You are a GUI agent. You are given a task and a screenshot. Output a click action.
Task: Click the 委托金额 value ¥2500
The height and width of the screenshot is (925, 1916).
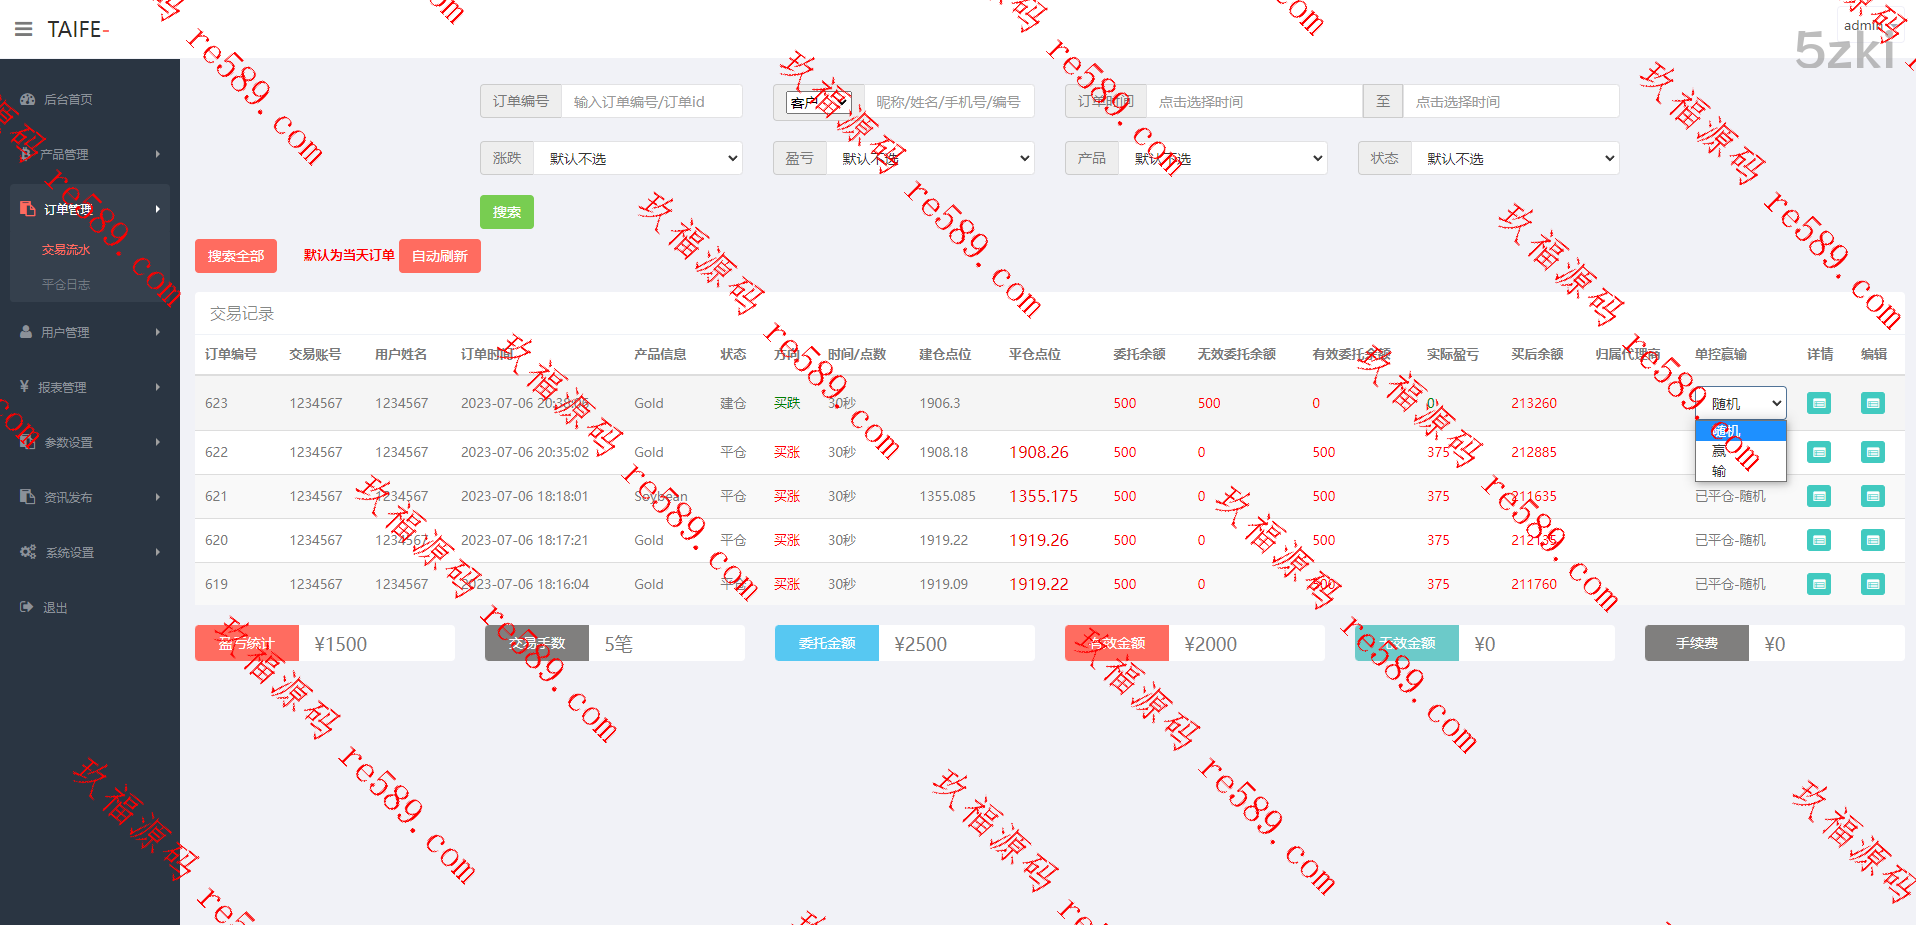pyautogui.click(x=921, y=644)
